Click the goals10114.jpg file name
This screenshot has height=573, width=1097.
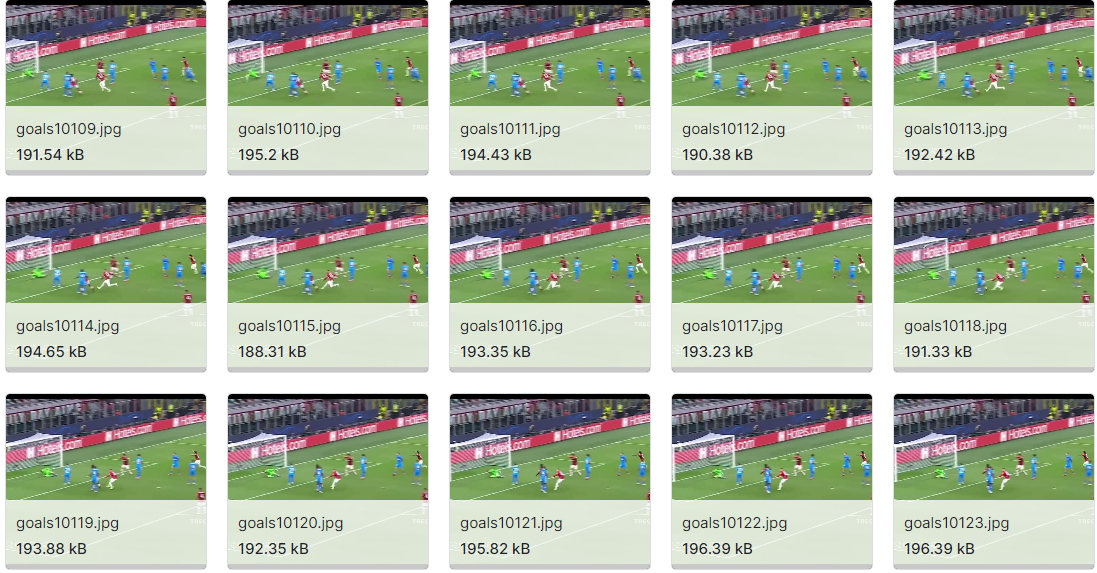coord(68,326)
